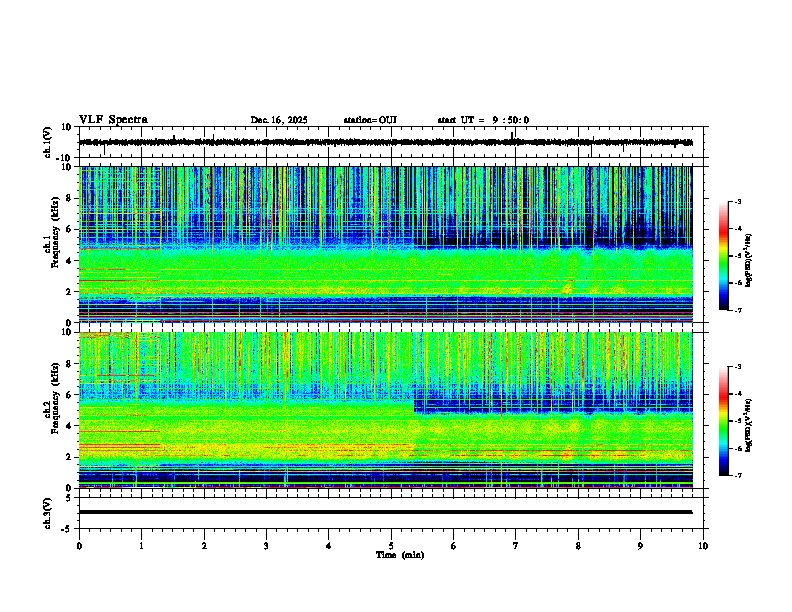Select the "start UT = 9 :50: 0" text
792x612 pixels.
pyautogui.click(x=483, y=120)
